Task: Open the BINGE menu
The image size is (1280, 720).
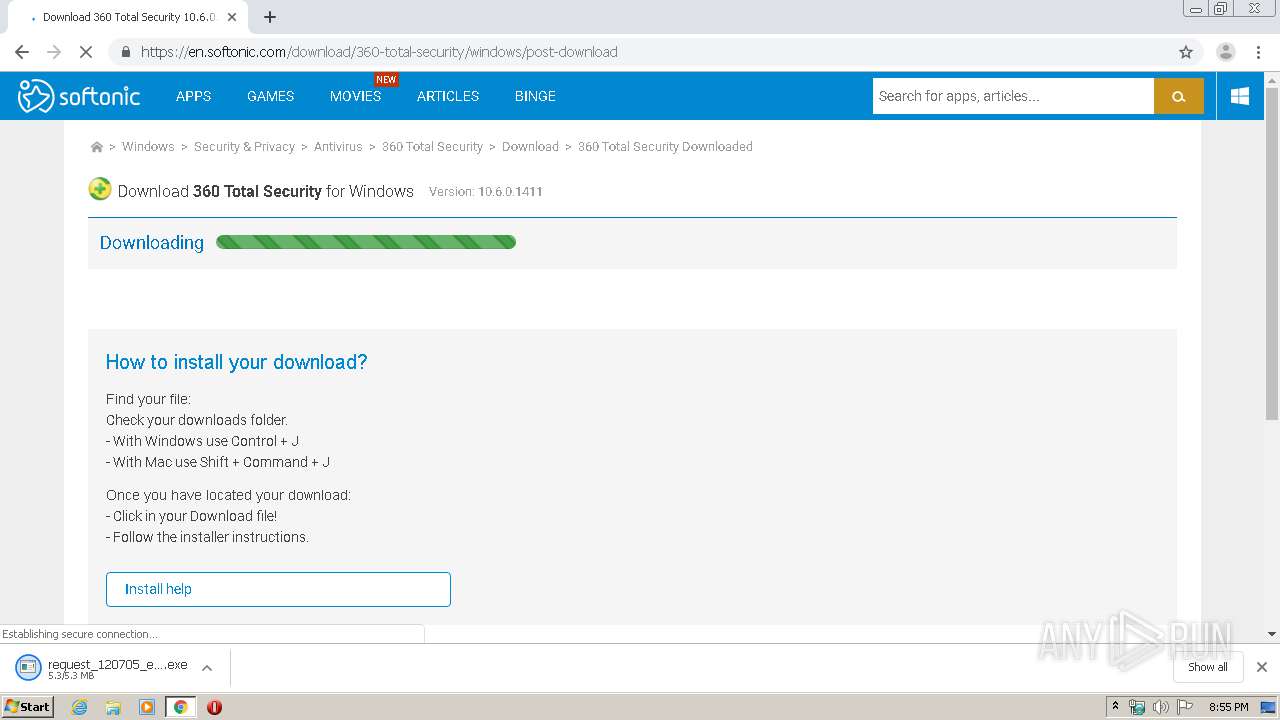Action: point(535,96)
